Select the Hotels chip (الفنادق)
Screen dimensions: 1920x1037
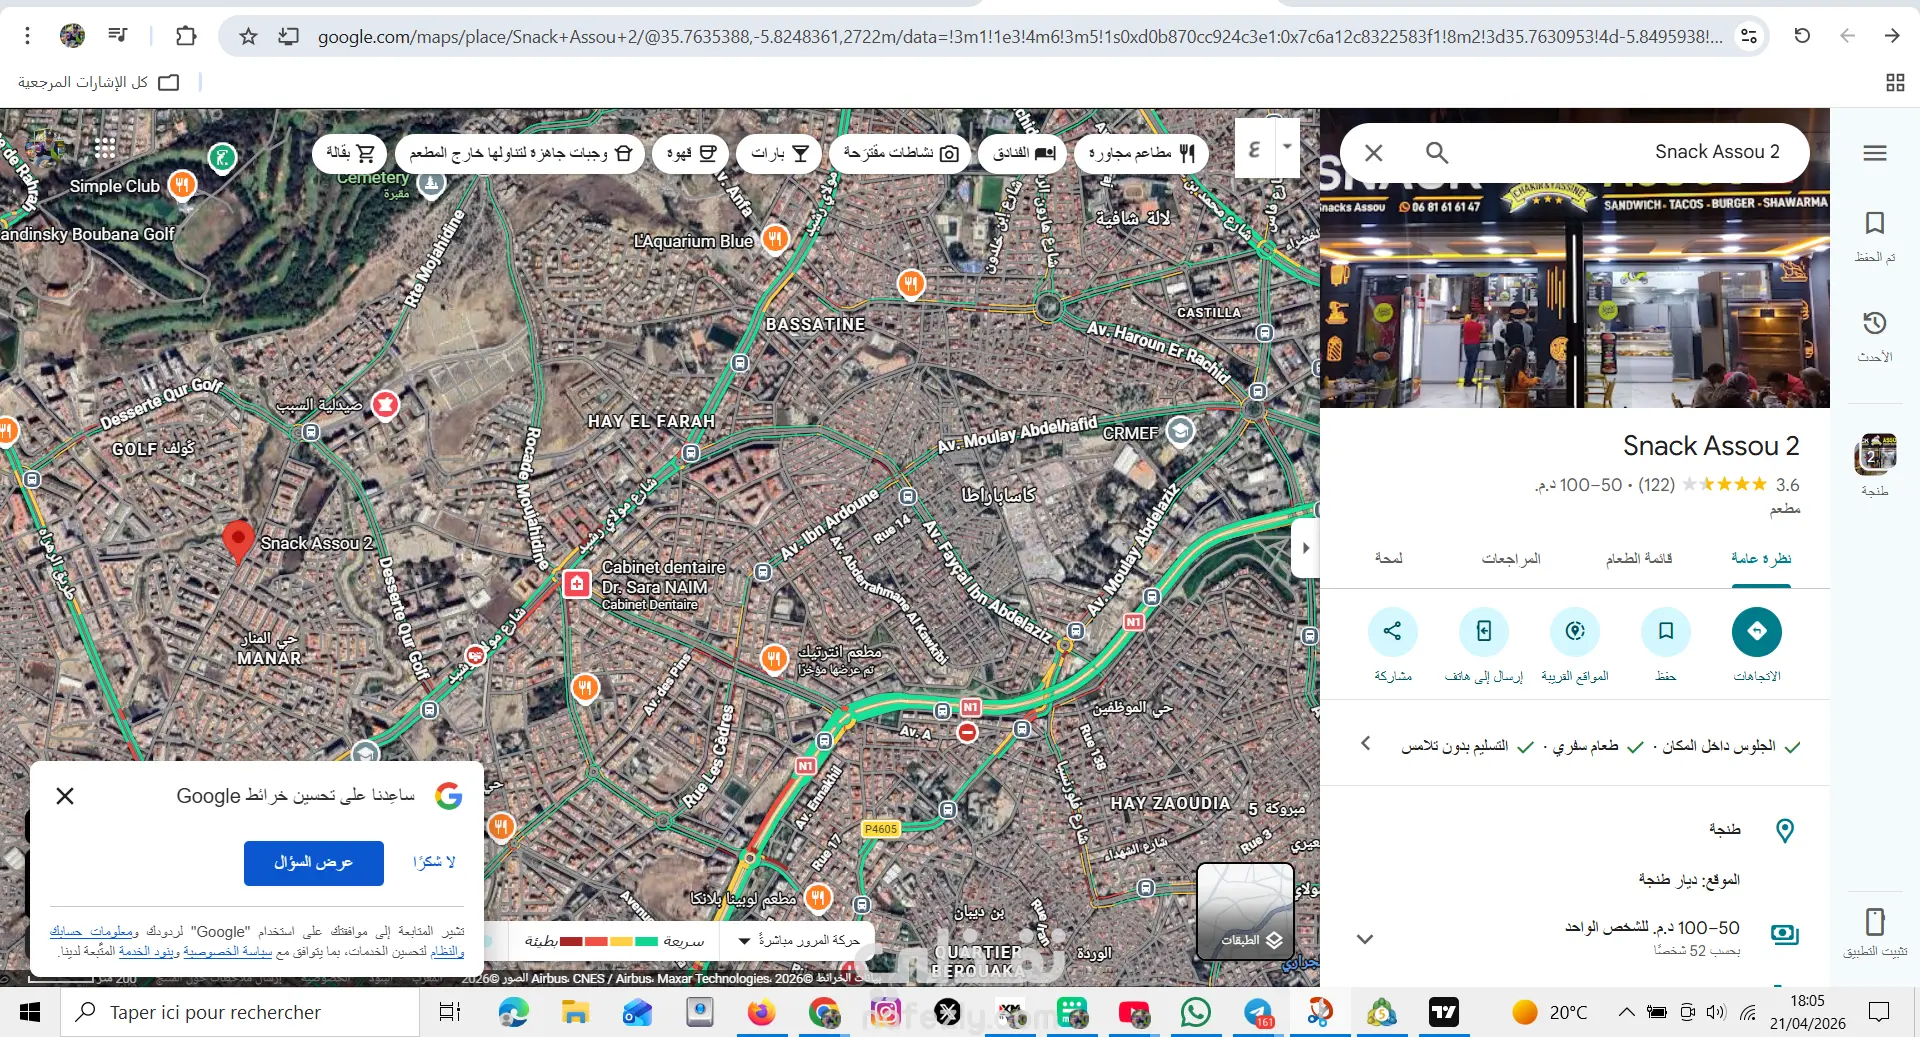point(1023,153)
